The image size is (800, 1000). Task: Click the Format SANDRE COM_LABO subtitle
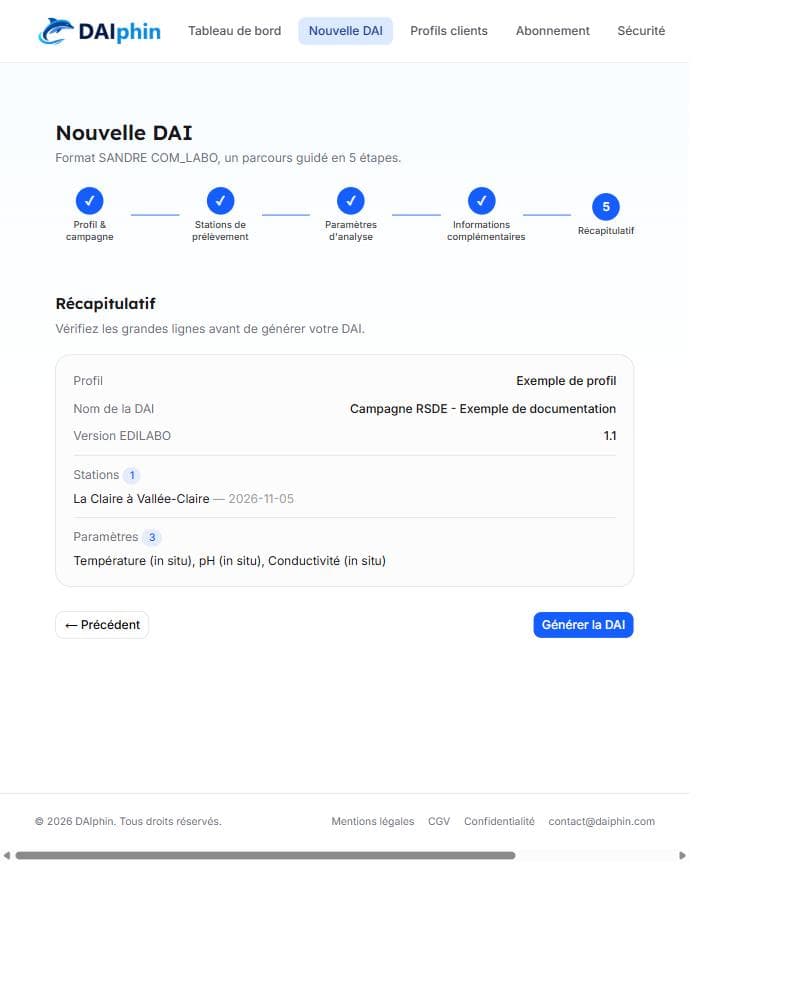pos(228,158)
